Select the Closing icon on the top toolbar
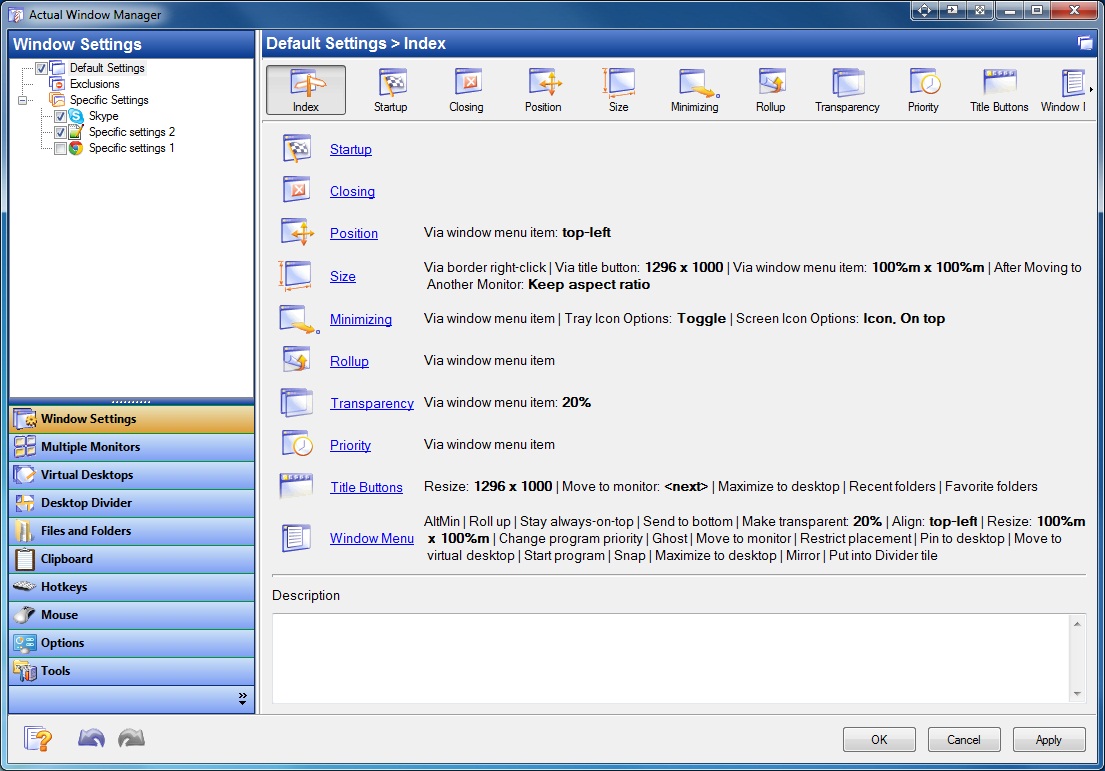1105x771 pixels. (x=466, y=89)
